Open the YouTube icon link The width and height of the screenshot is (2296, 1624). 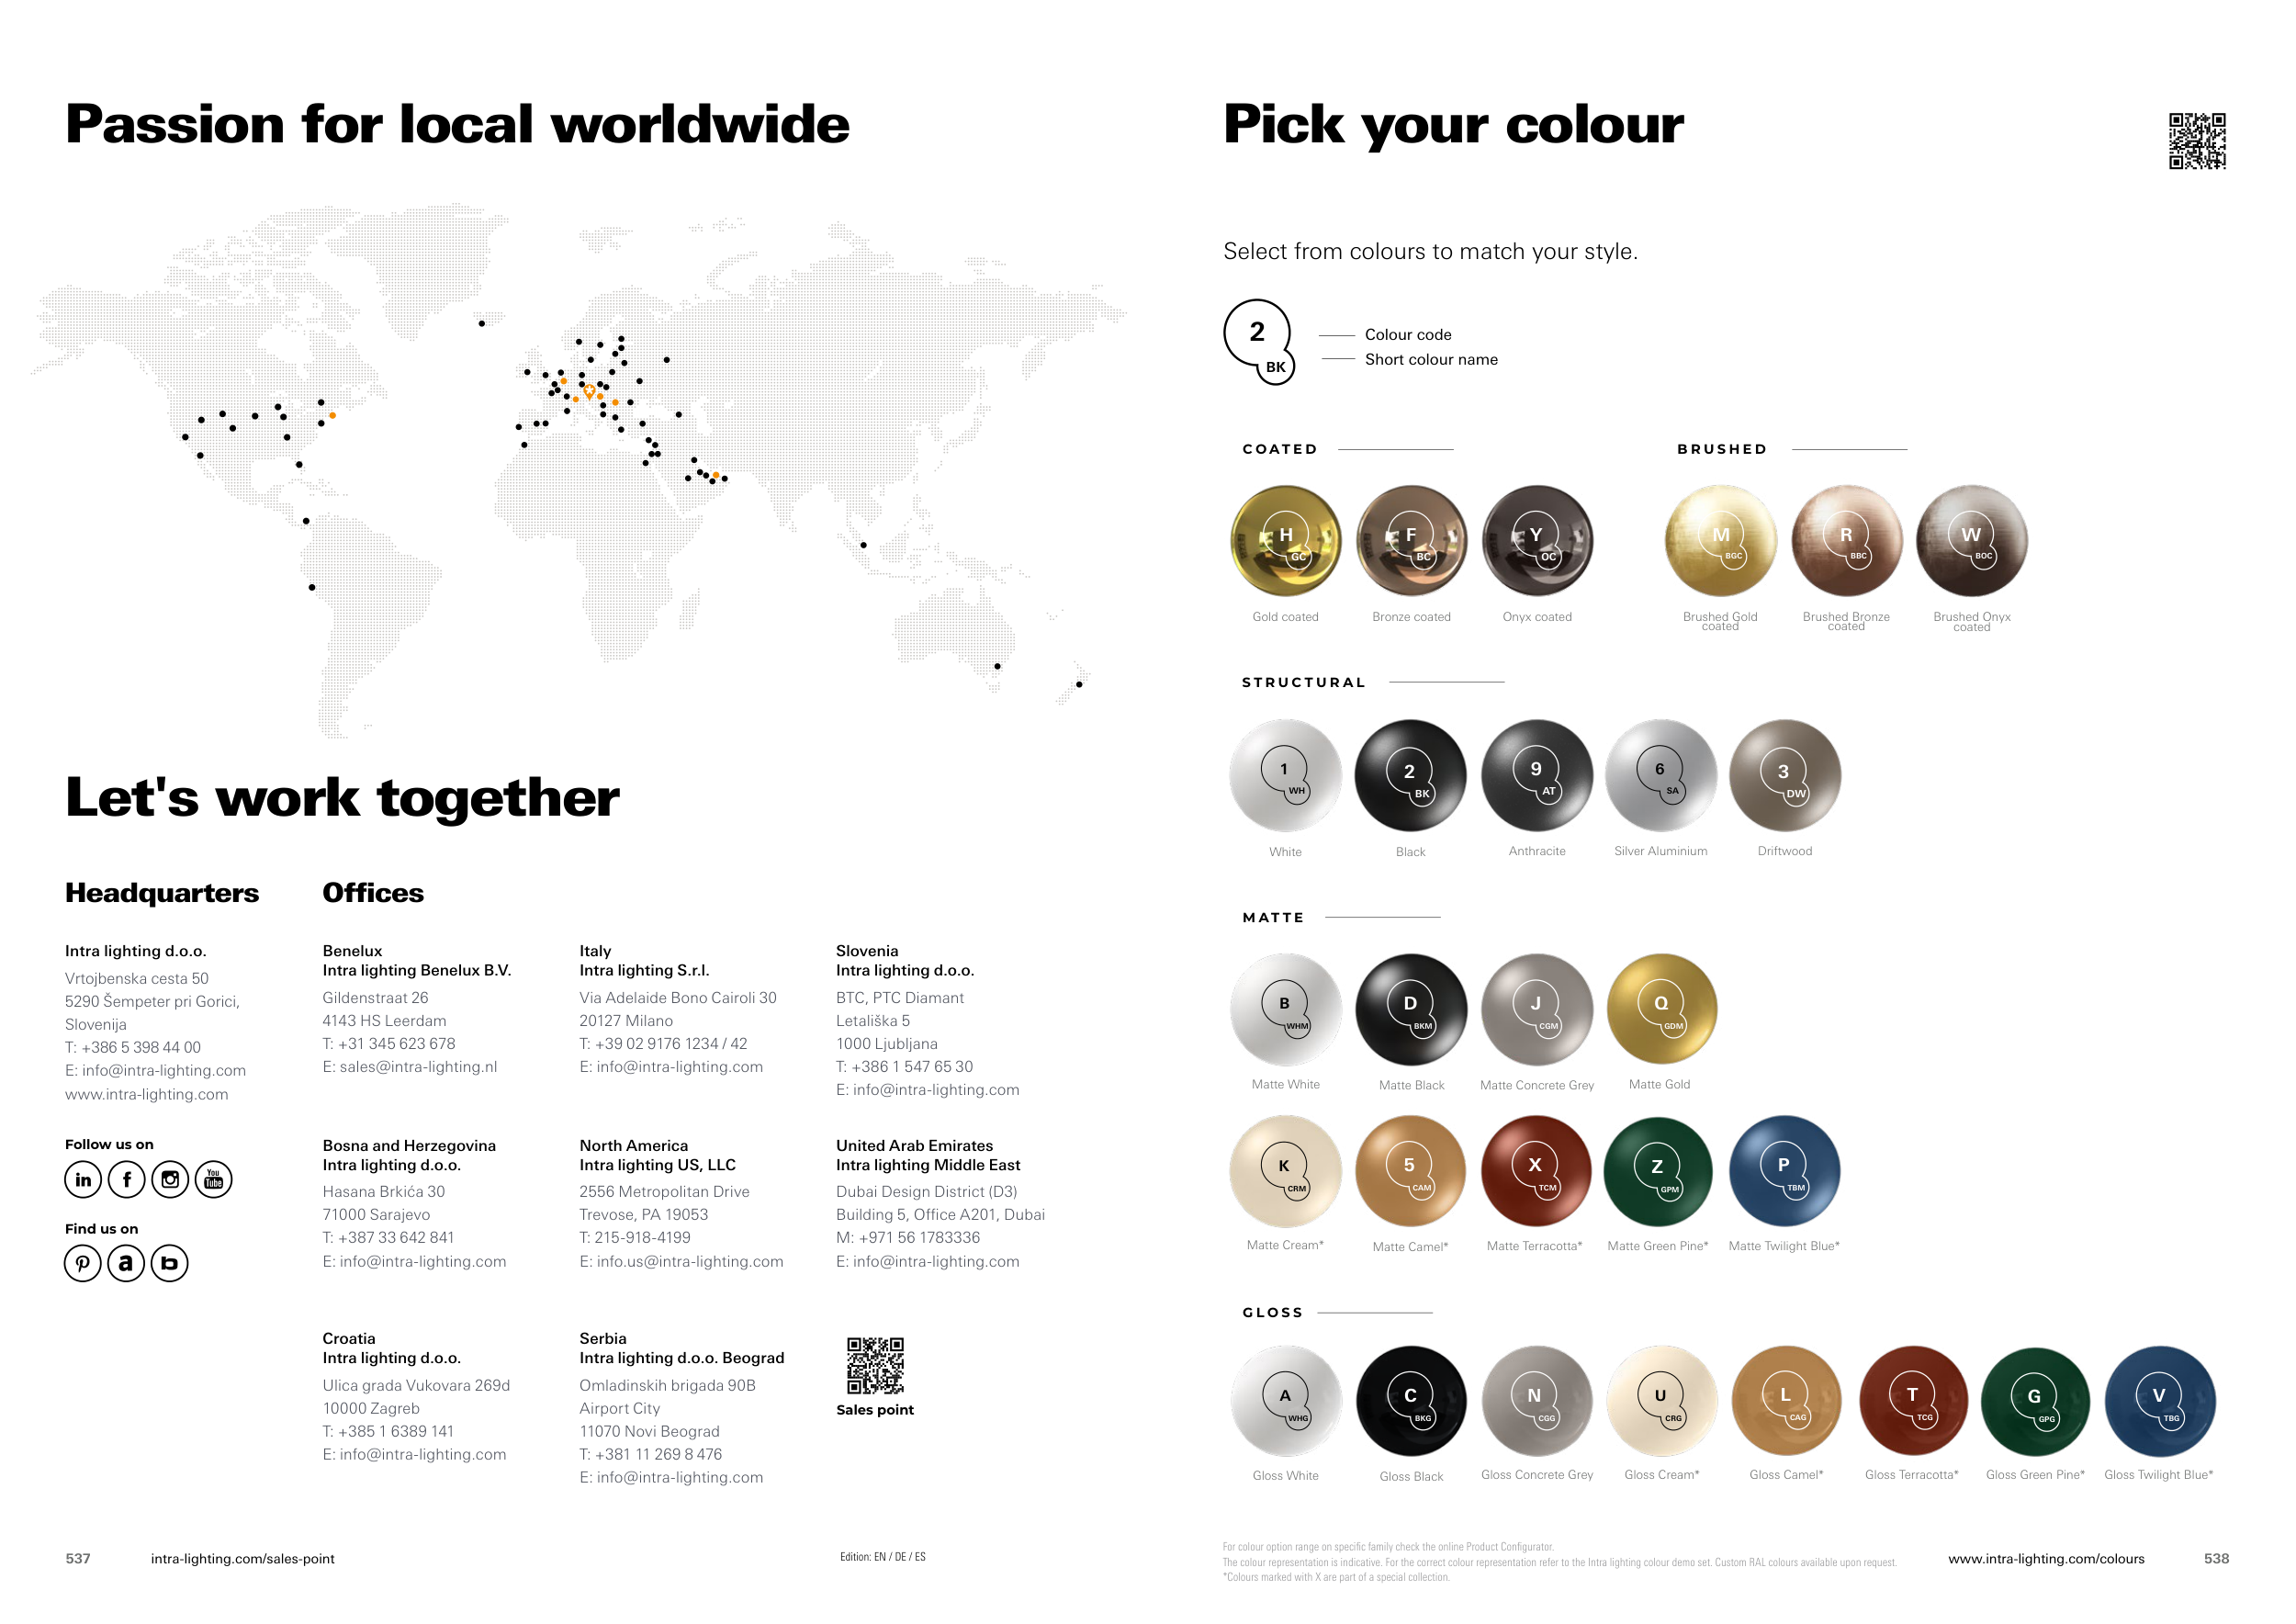213,1180
